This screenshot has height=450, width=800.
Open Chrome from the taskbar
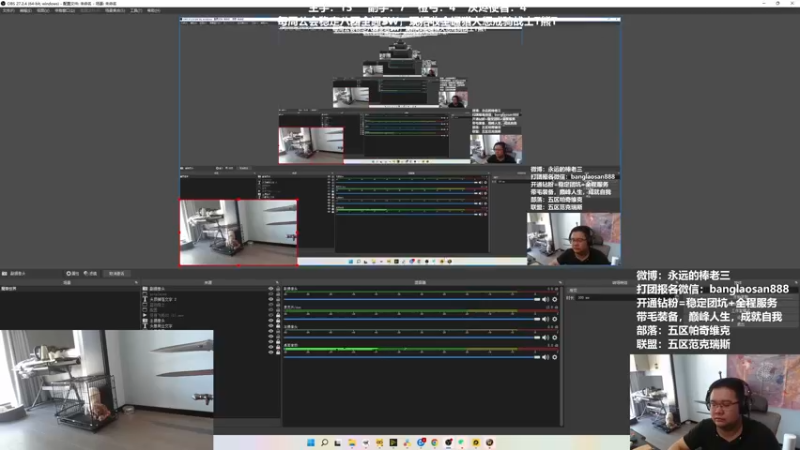[435, 442]
